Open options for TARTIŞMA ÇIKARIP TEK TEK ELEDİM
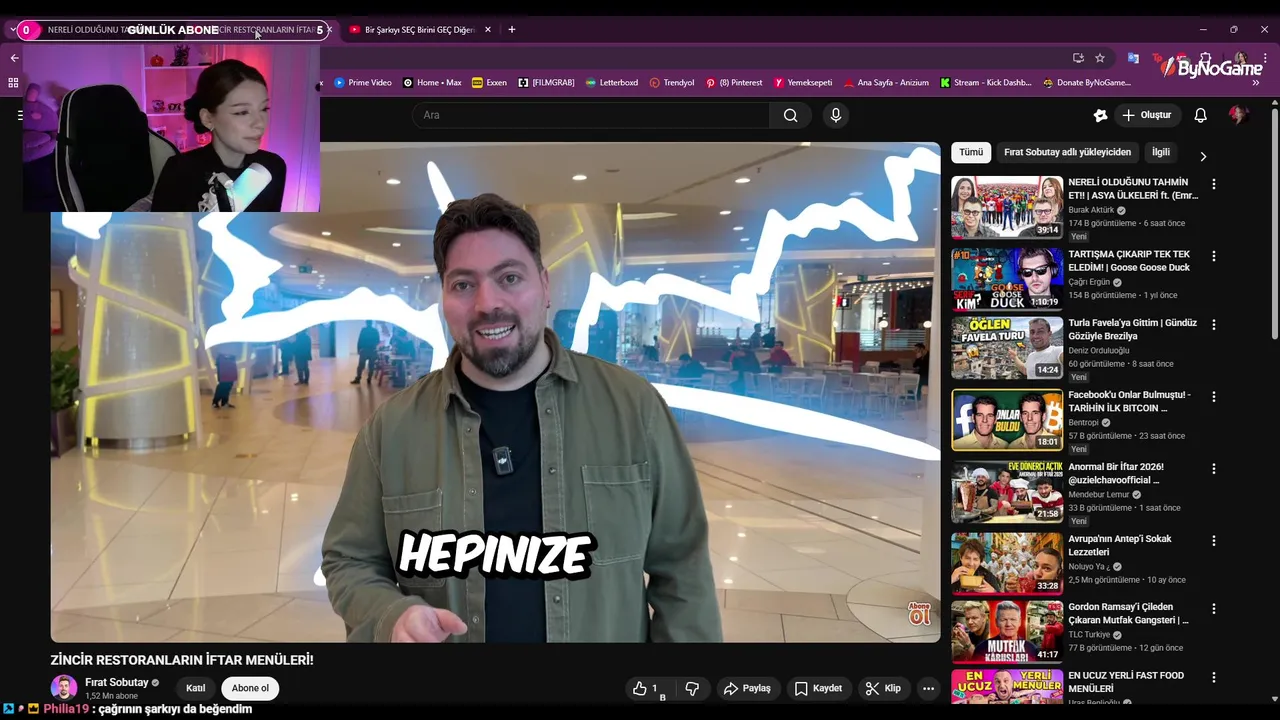 coord(1214,256)
